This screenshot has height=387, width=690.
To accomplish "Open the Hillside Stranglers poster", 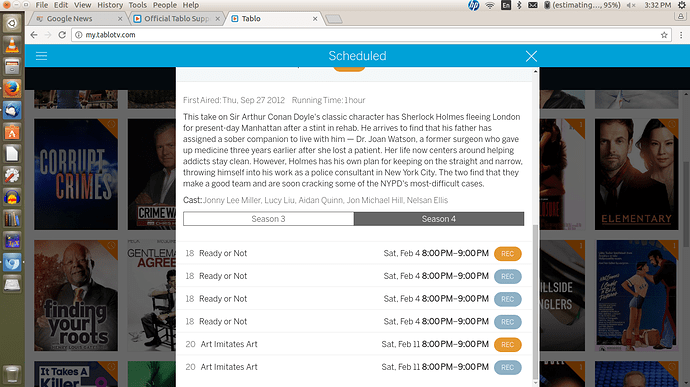I will 562,295.
